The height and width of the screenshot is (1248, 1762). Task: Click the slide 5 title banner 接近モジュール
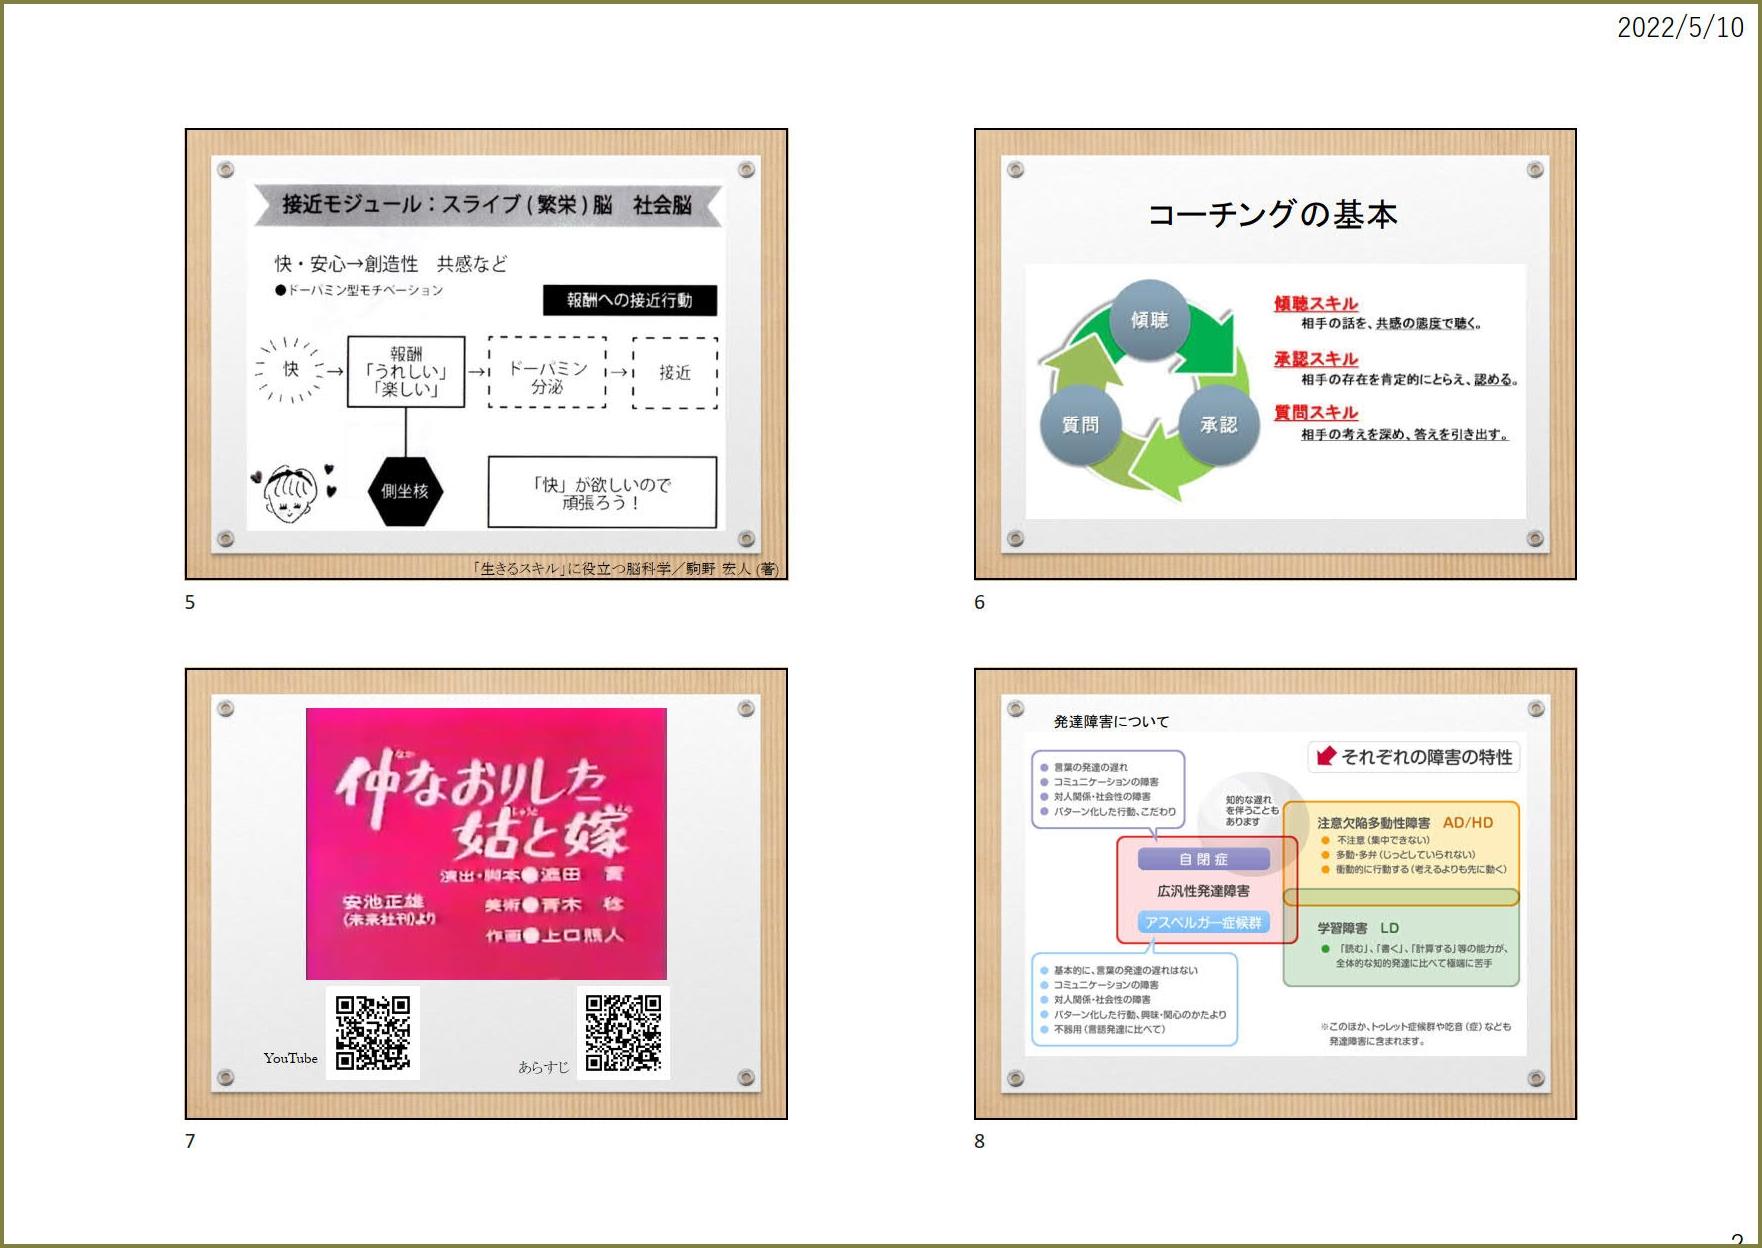(x=486, y=205)
